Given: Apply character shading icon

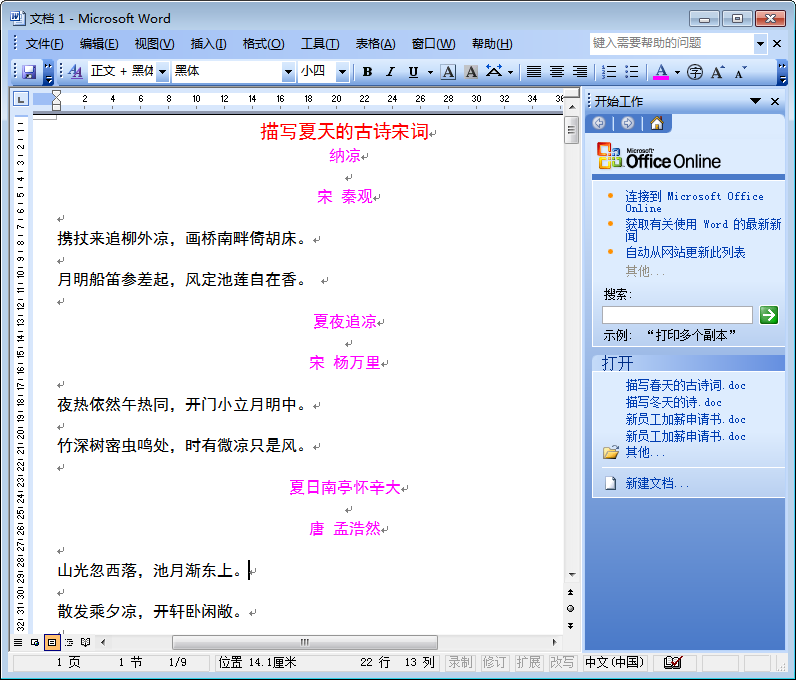Looking at the screenshot, I should point(471,72).
